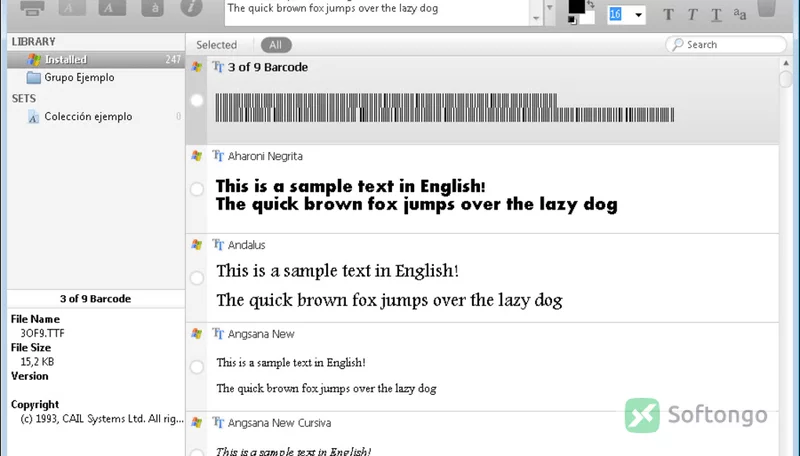The image size is (800, 456).
Task: Reset the default black and white colors icon
Action: coord(572,20)
